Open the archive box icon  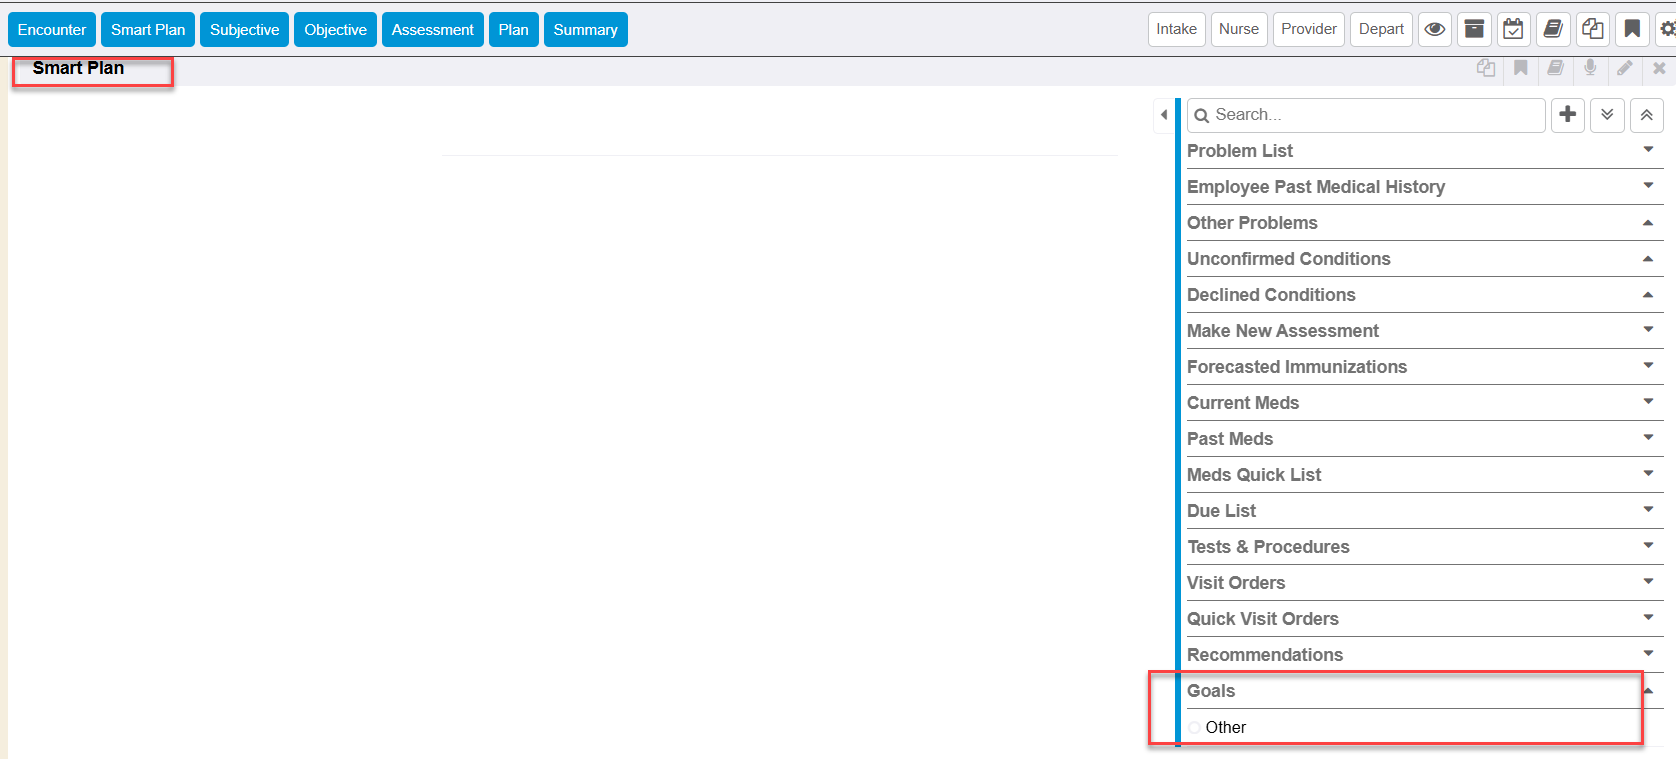click(1474, 29)
